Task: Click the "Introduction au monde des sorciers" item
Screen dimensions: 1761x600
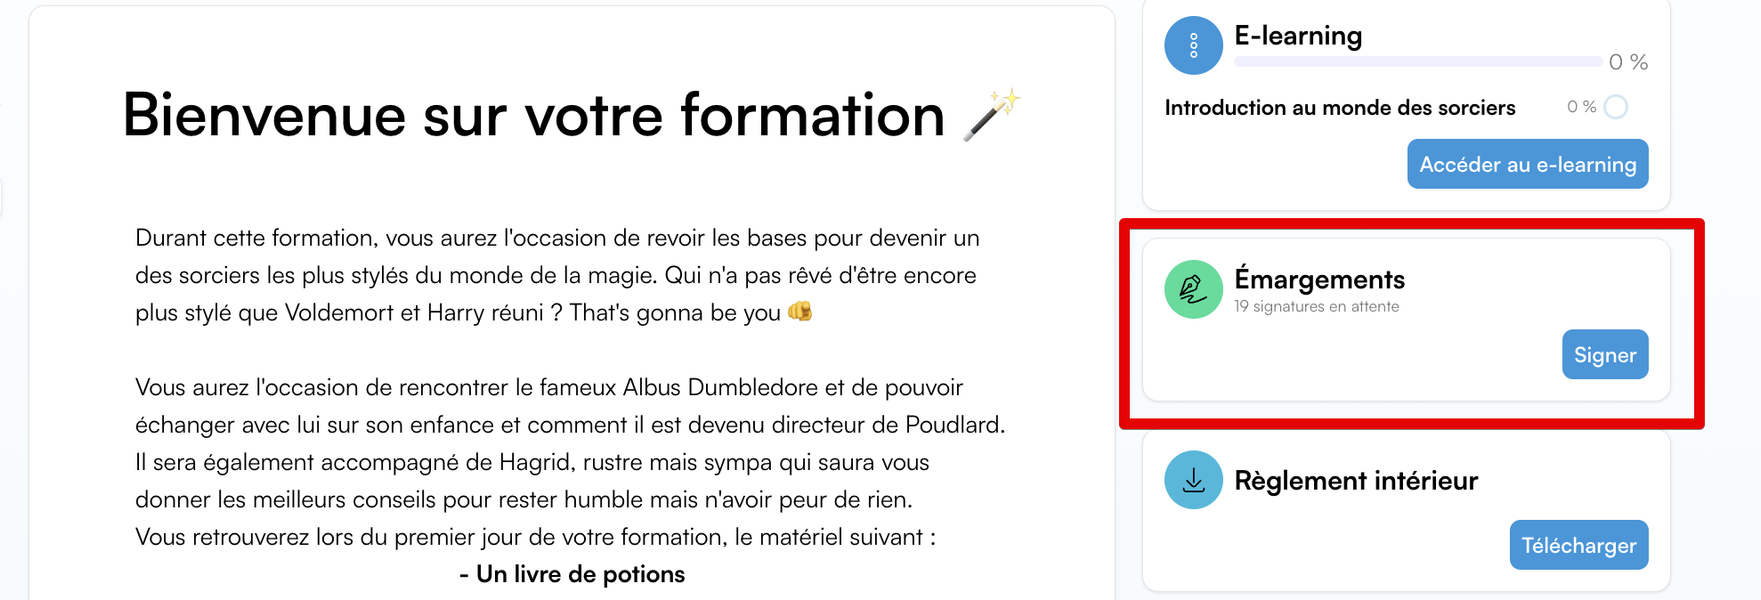Action: [1339, 107]
